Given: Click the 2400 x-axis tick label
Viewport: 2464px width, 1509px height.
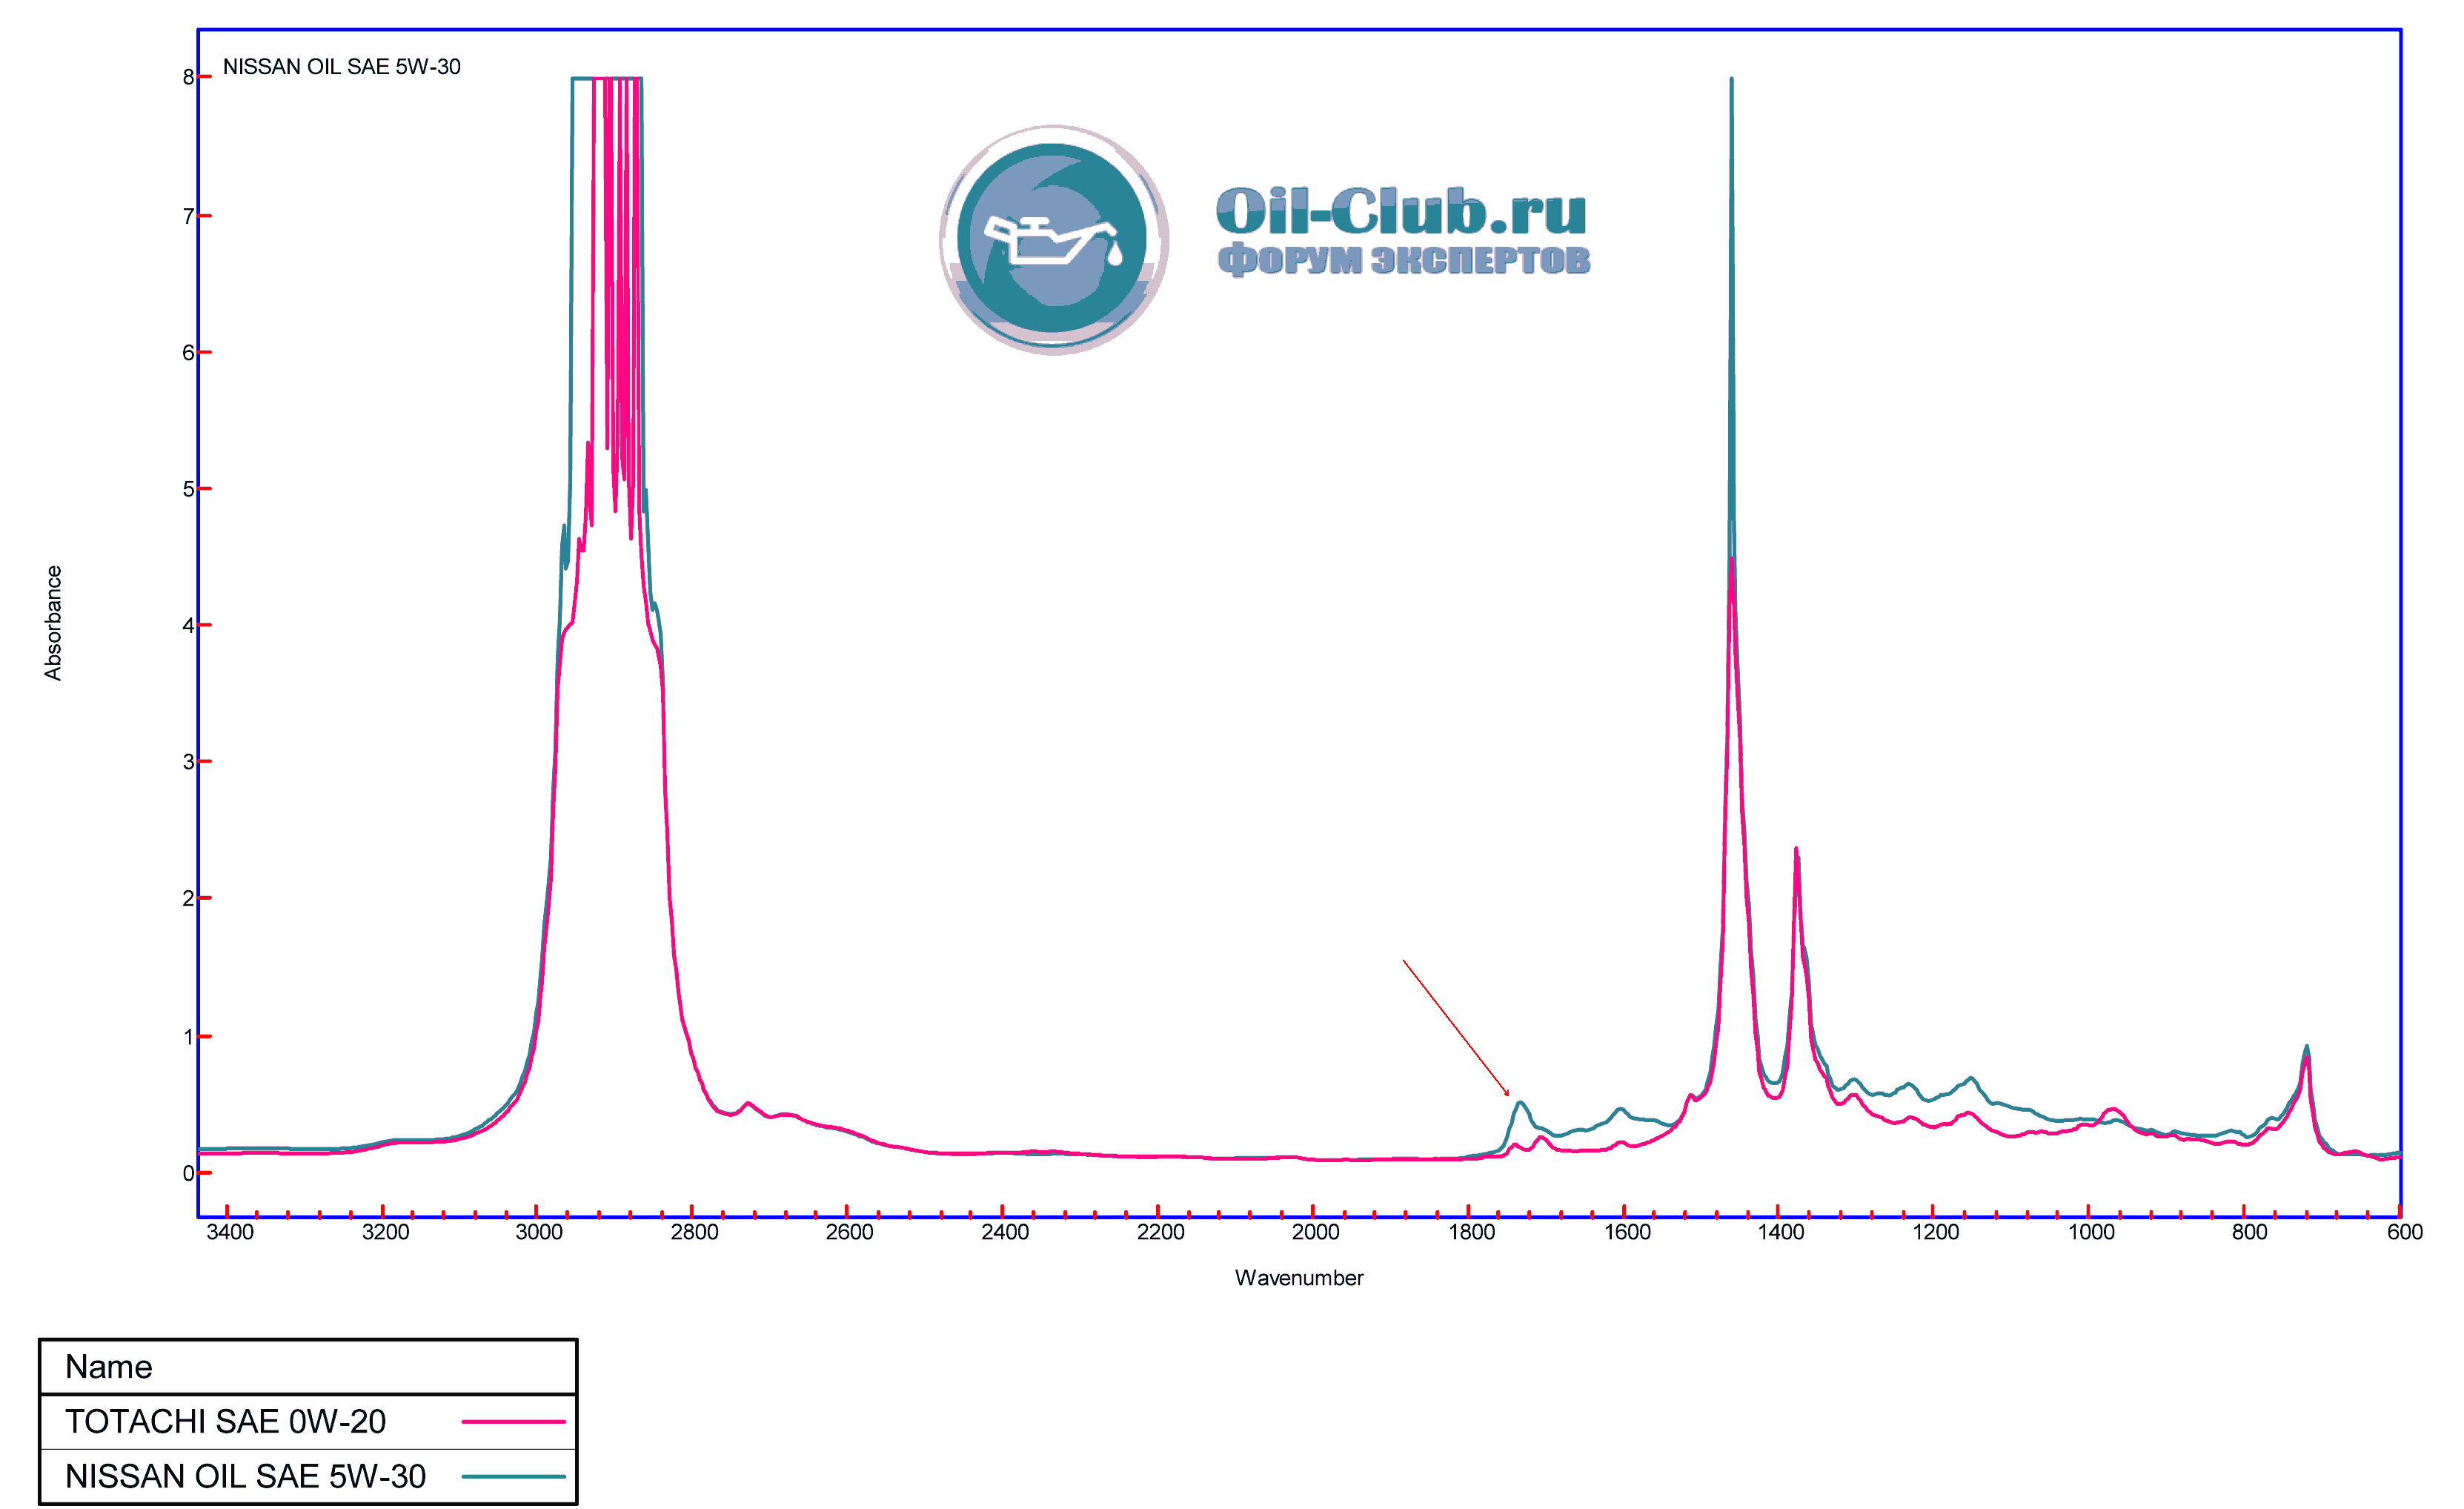Looking at the screenshot, I should pos(1005,1232).
